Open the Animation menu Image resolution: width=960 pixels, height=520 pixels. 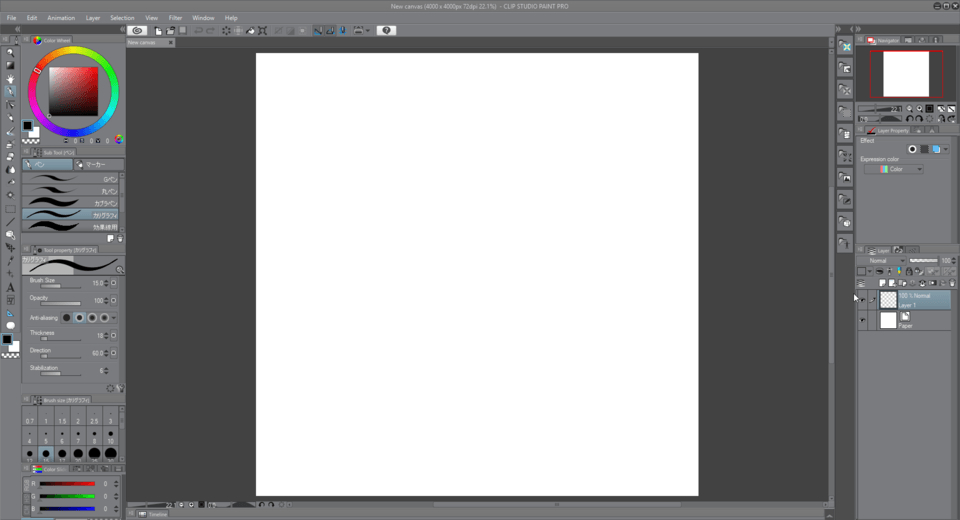tap(61, 18)
